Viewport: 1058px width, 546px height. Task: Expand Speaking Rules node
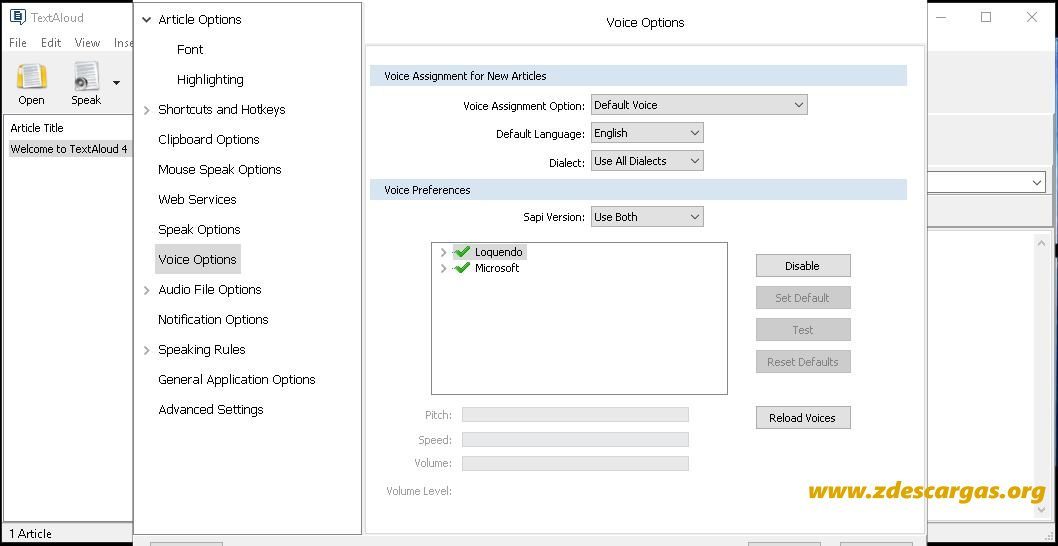point(146,350)
